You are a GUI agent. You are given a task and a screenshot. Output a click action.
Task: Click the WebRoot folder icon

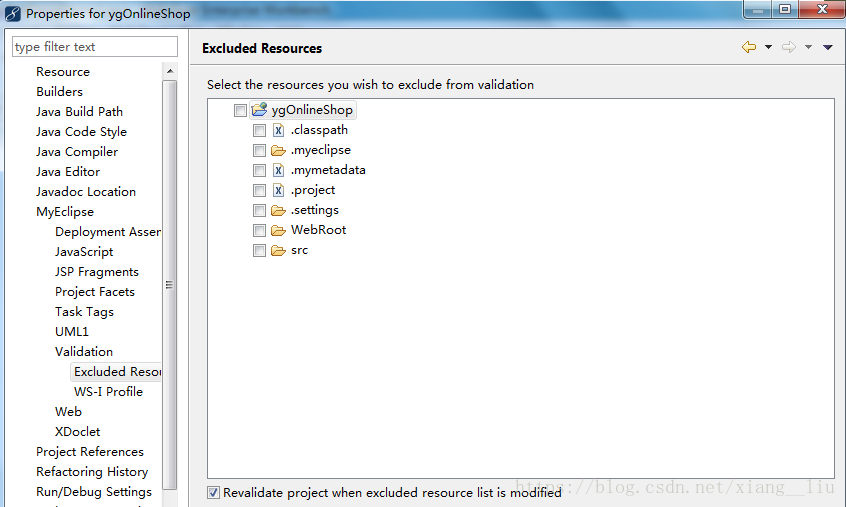(278, 230)
